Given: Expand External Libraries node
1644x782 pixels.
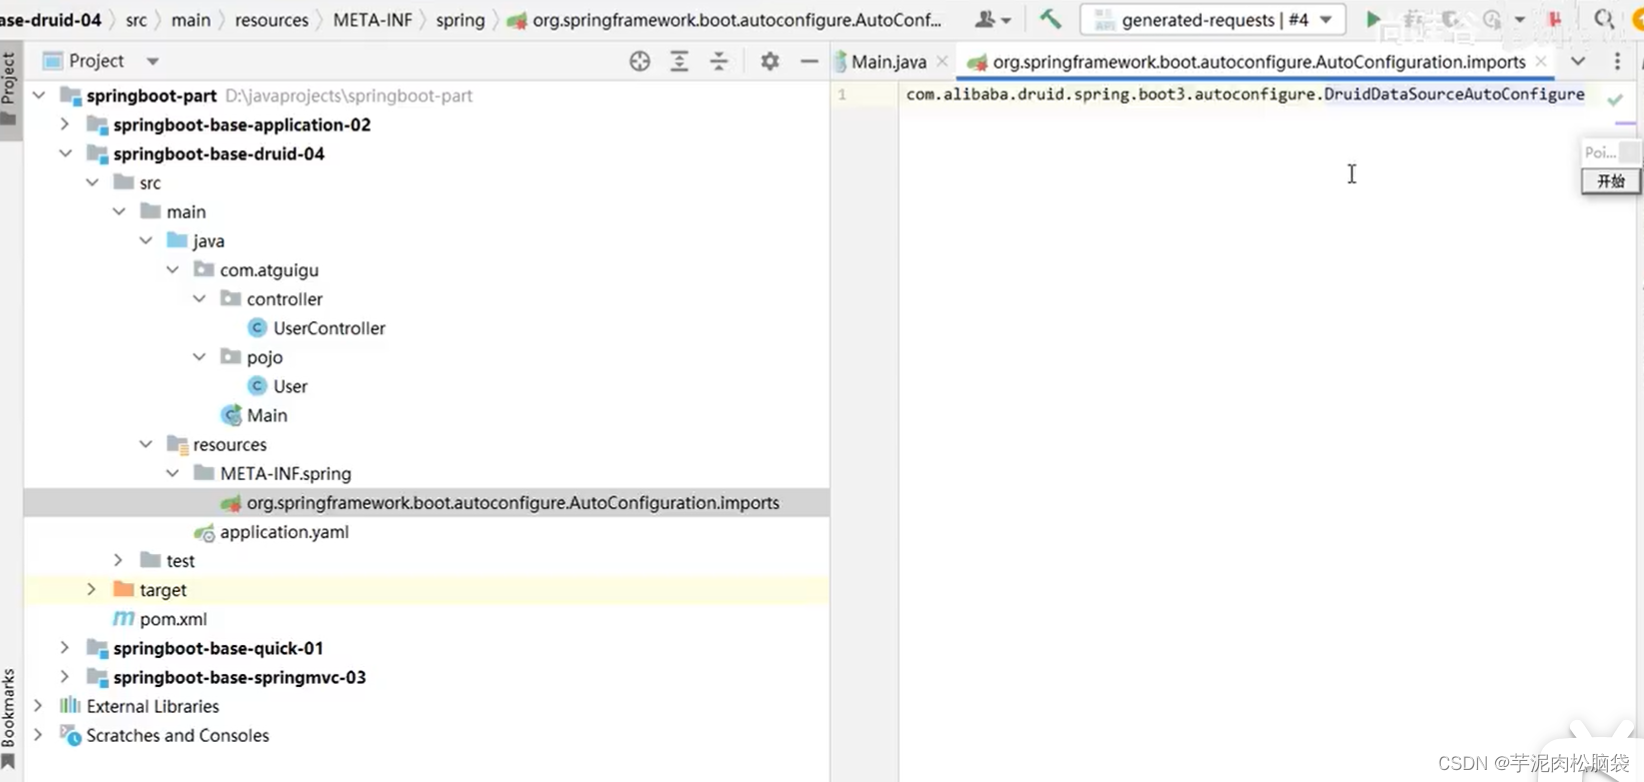Looking at the screenshot, I should pyautogui.click(x=39, y=706).
